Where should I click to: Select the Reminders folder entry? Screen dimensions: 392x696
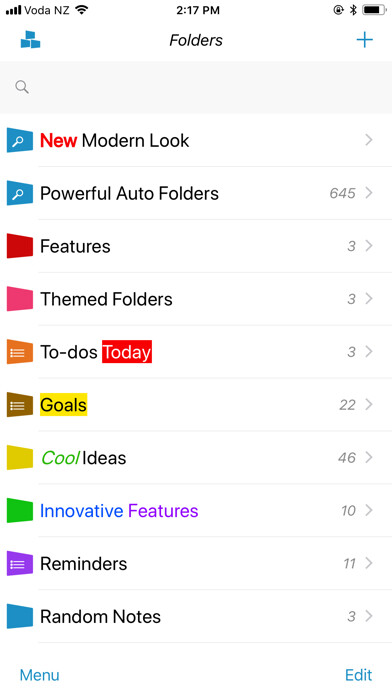[196, 563]
